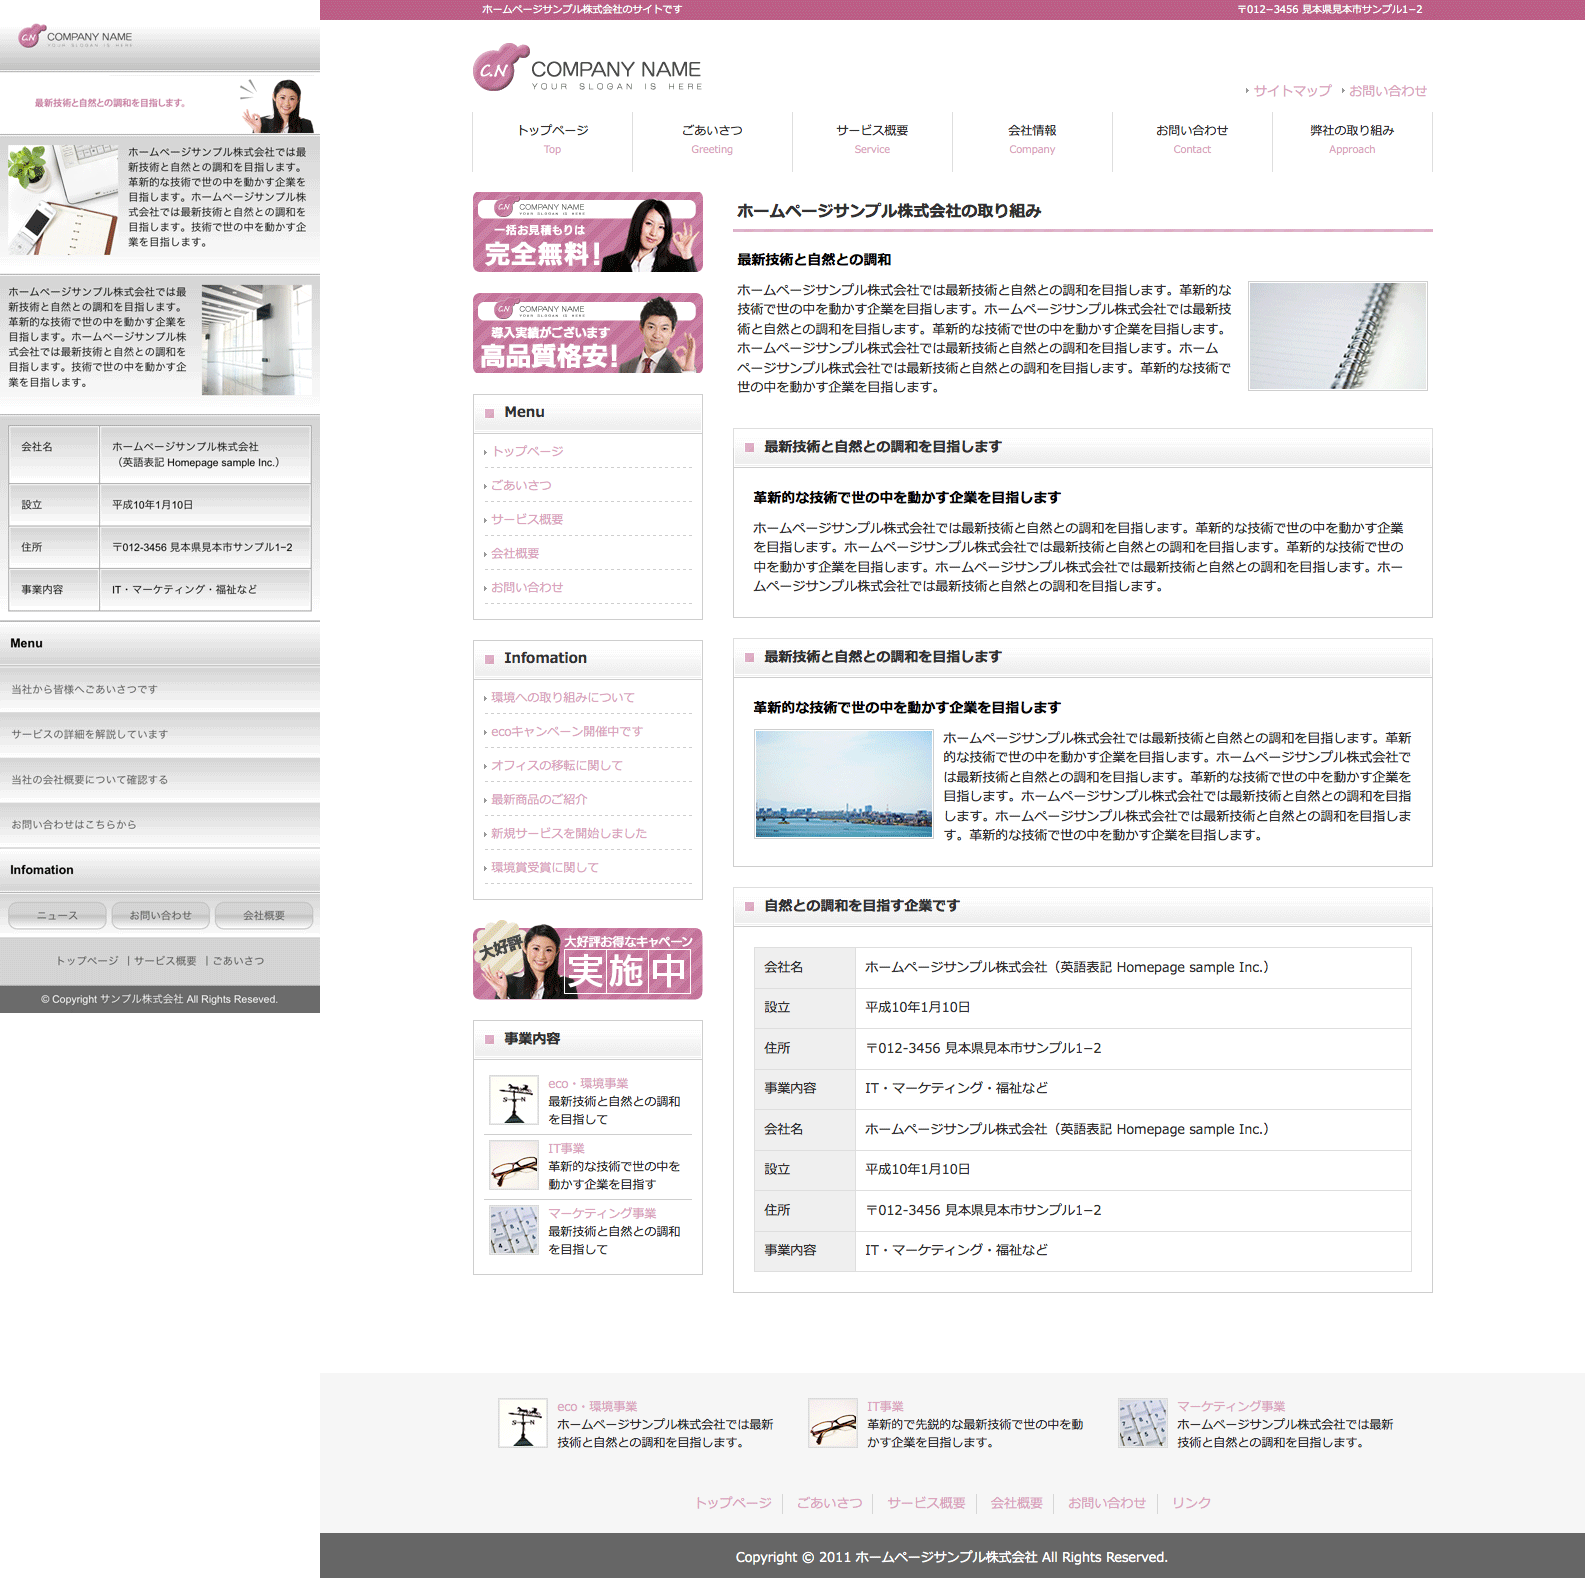Click the 高品質格安 promotional banner
1585x1578 pixels.
click(588, 333)
